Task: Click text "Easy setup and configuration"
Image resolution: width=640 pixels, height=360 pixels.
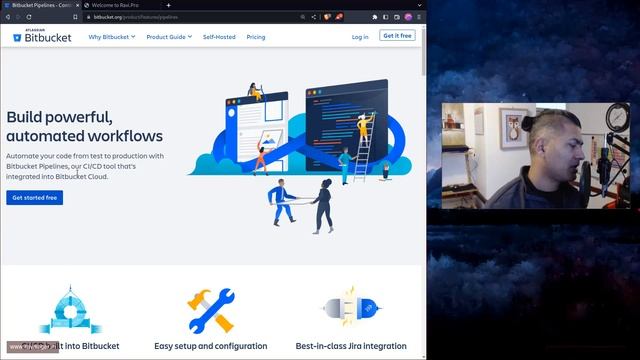Action: coord(211,346)
